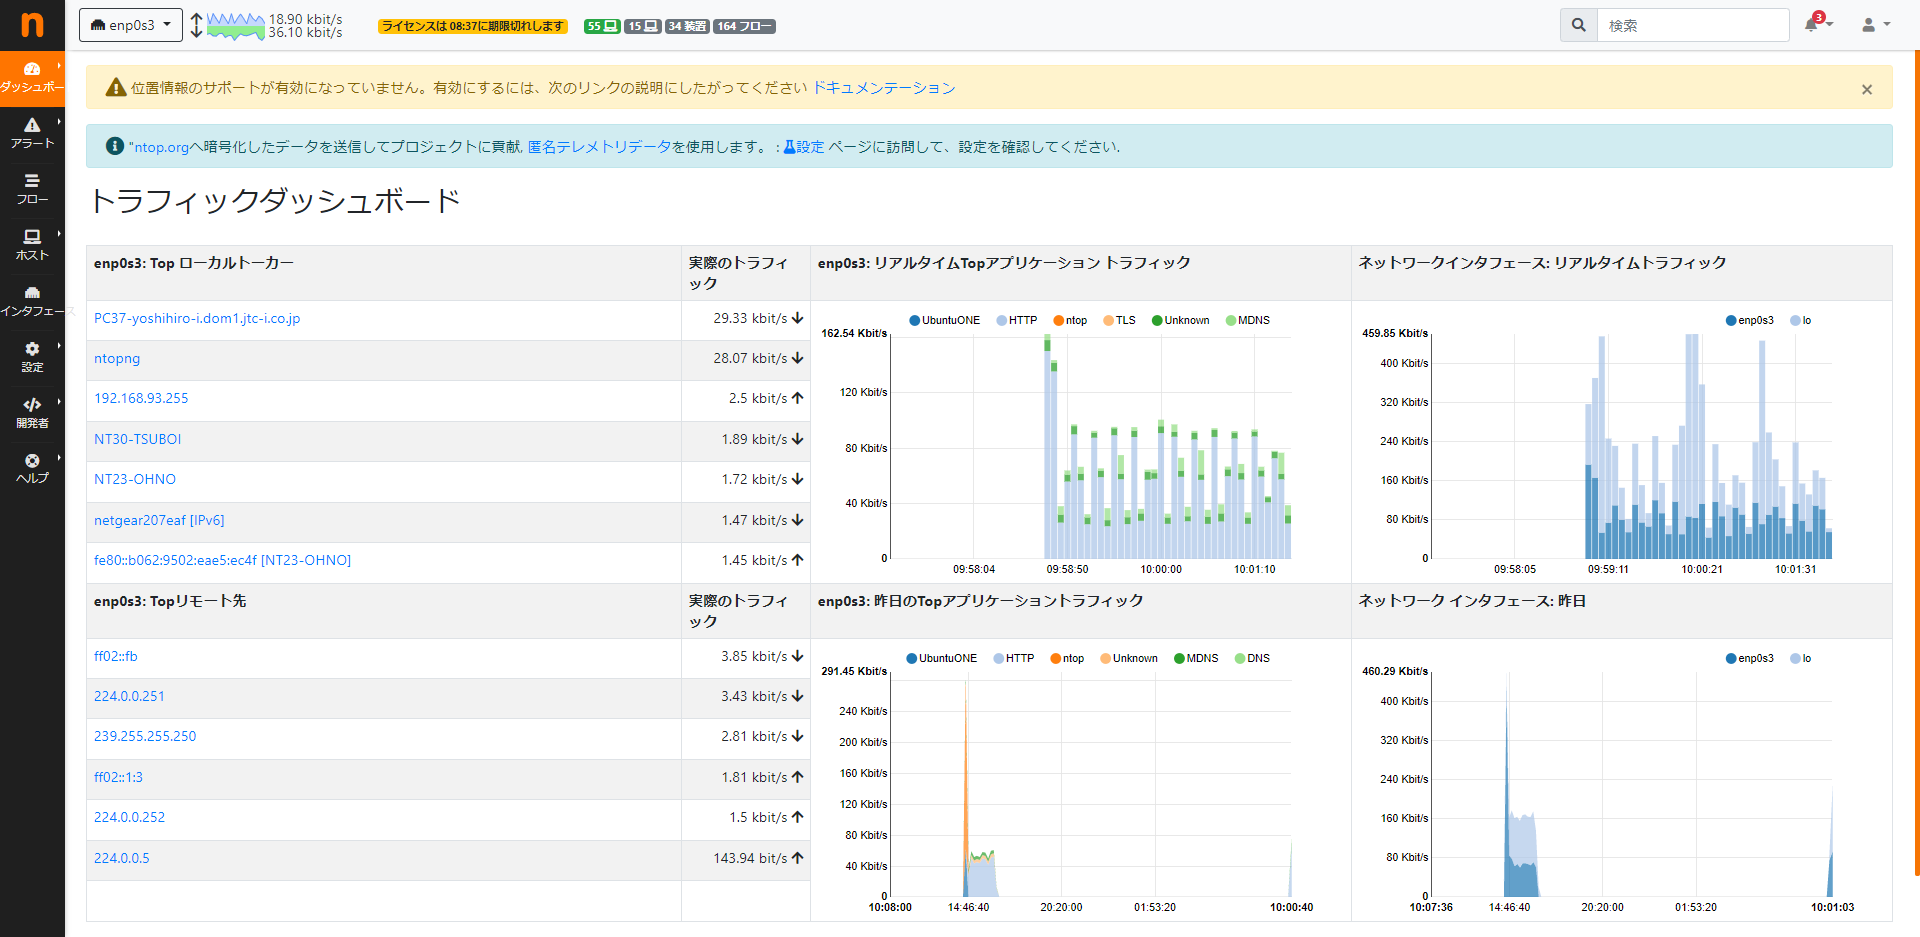Open the ntop.org link
The height and width of the screenshot is (937, 1920).
point(161,147)
